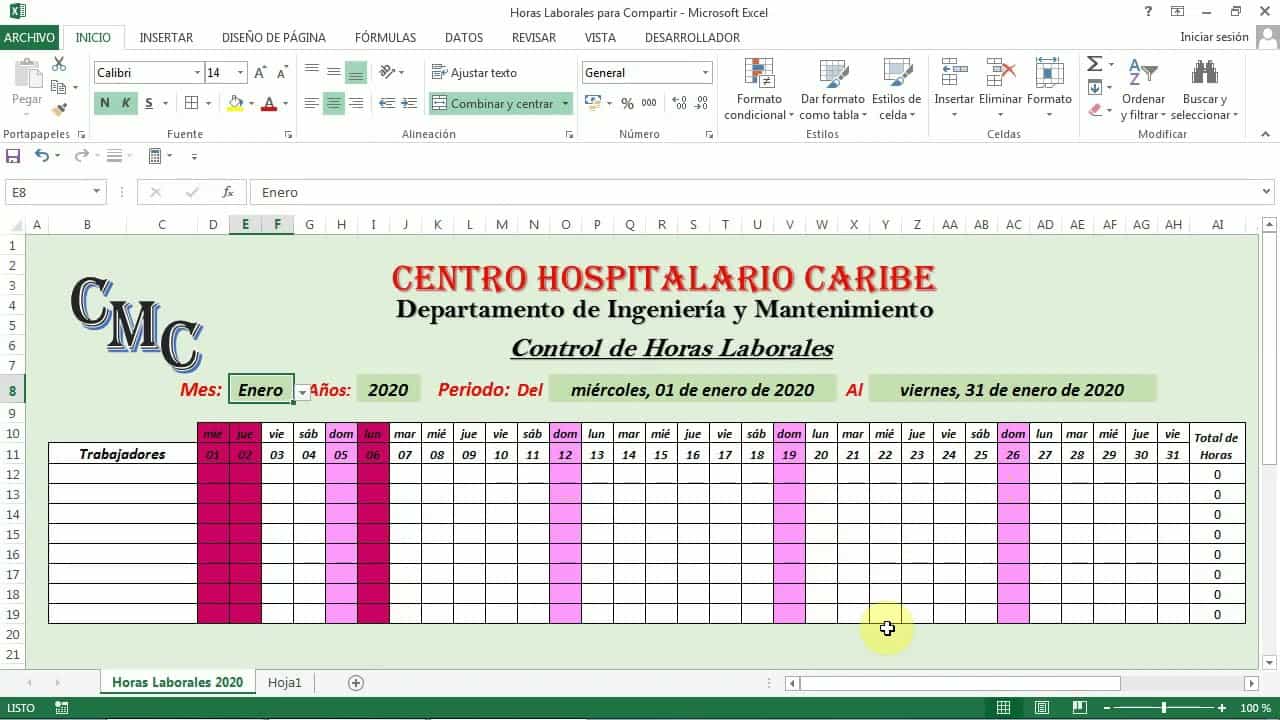Open the Hoja1 sheet tab
This screenshot has width=1280, height=720.
(285, 682)
